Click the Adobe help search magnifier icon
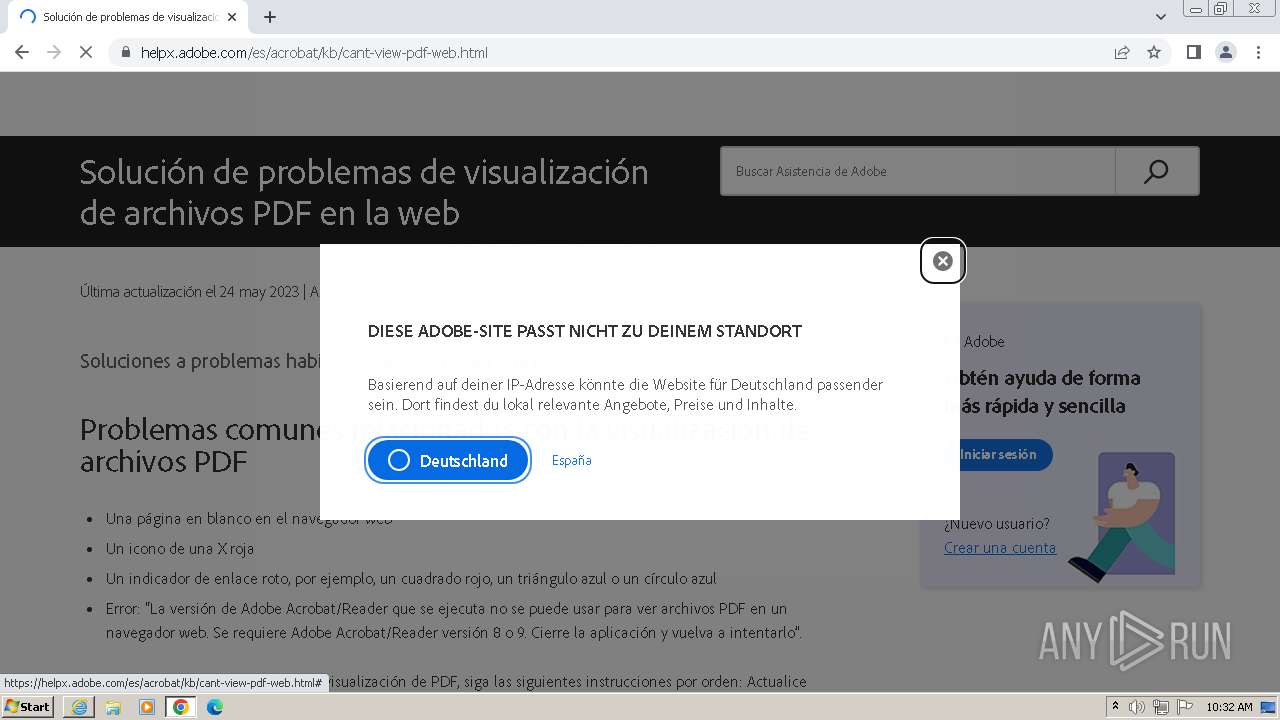This screenshot has width=1280, height=720. coord(1156,171)
